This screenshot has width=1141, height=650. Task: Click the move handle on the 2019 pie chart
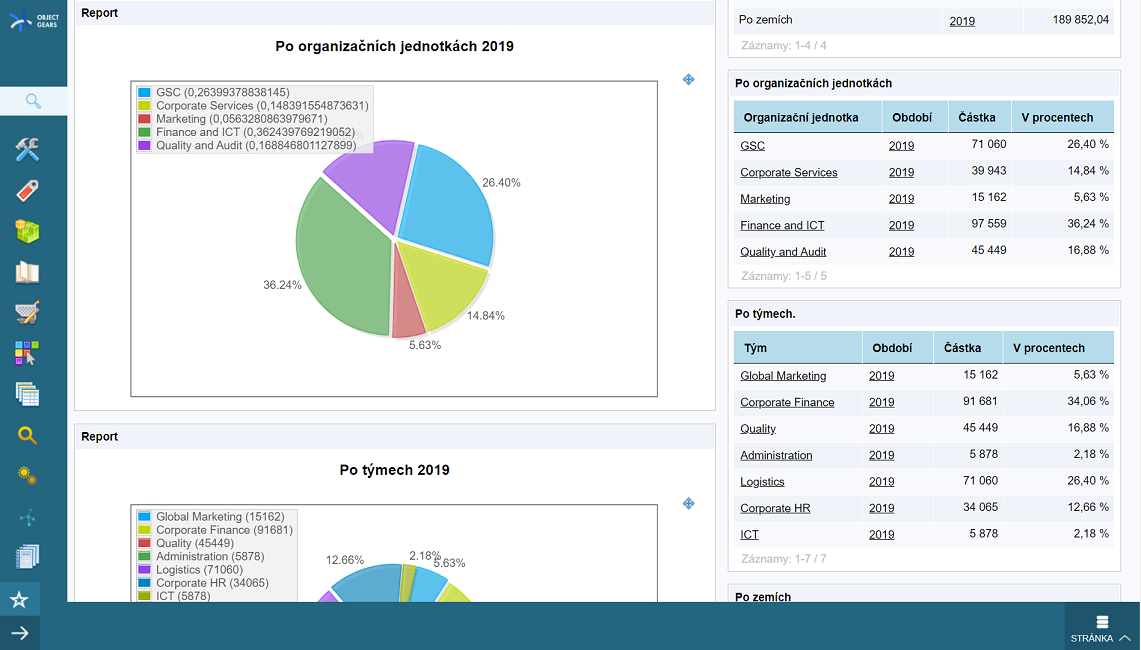pyautogui.click(x=688, y=80)
